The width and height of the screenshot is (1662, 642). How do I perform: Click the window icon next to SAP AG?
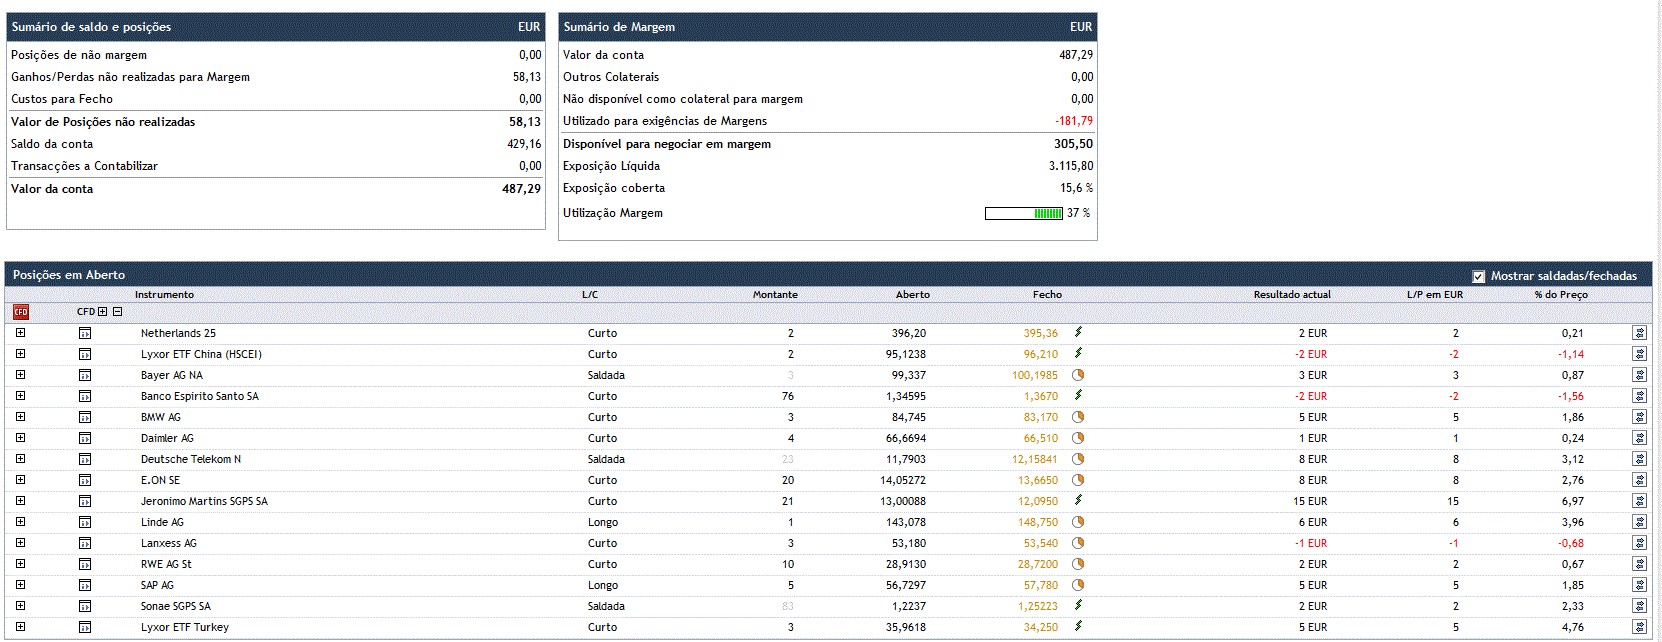85,585
